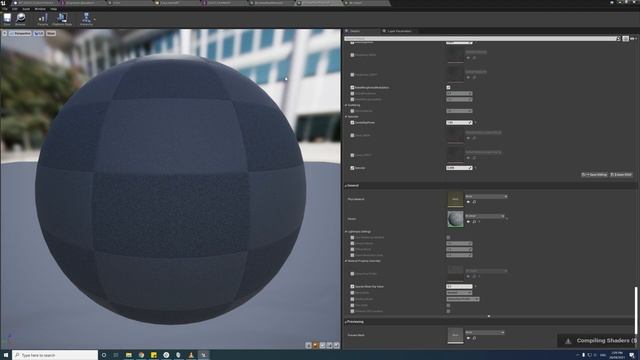
Task: Click the Save Child button
Action: (621, 175)
